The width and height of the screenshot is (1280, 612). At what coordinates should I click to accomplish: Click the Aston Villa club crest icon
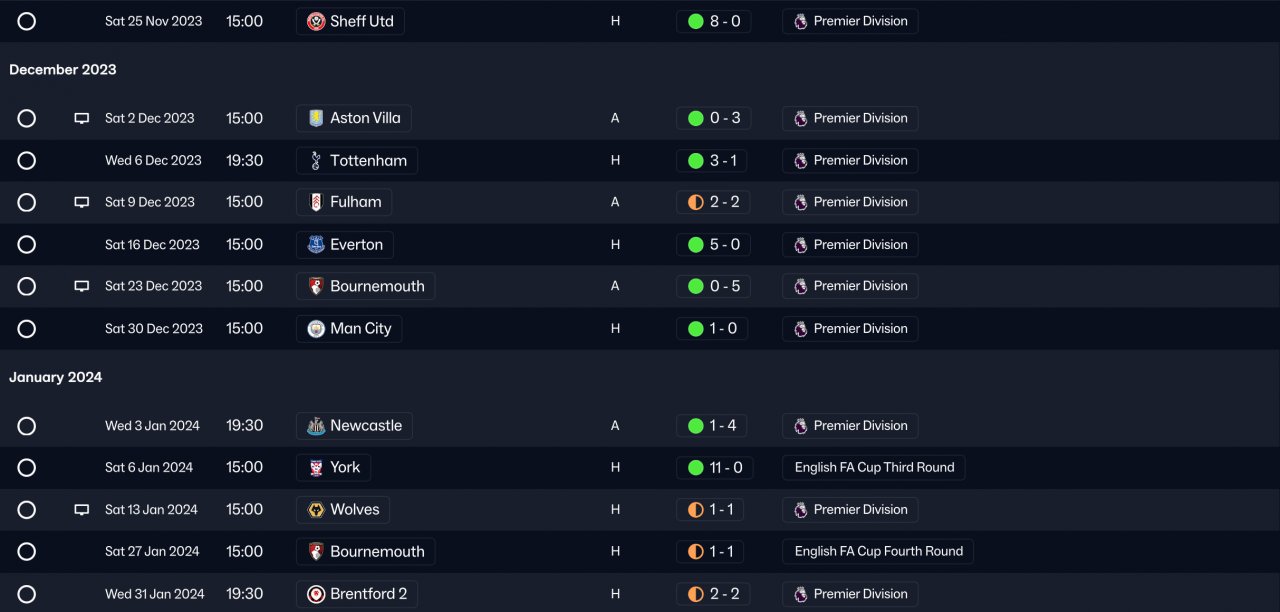point(316,118)
